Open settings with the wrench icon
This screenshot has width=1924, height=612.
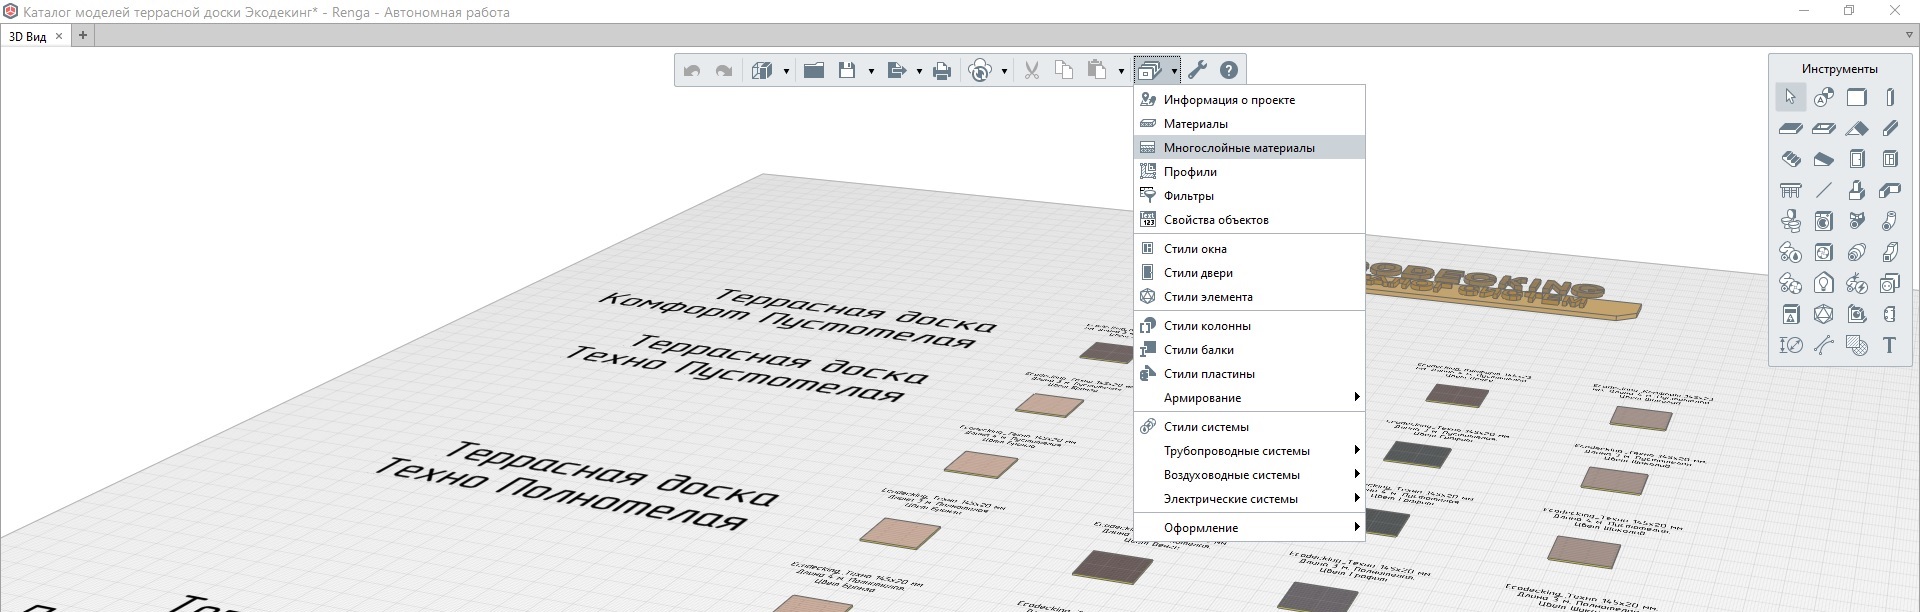click(1197, 70)
